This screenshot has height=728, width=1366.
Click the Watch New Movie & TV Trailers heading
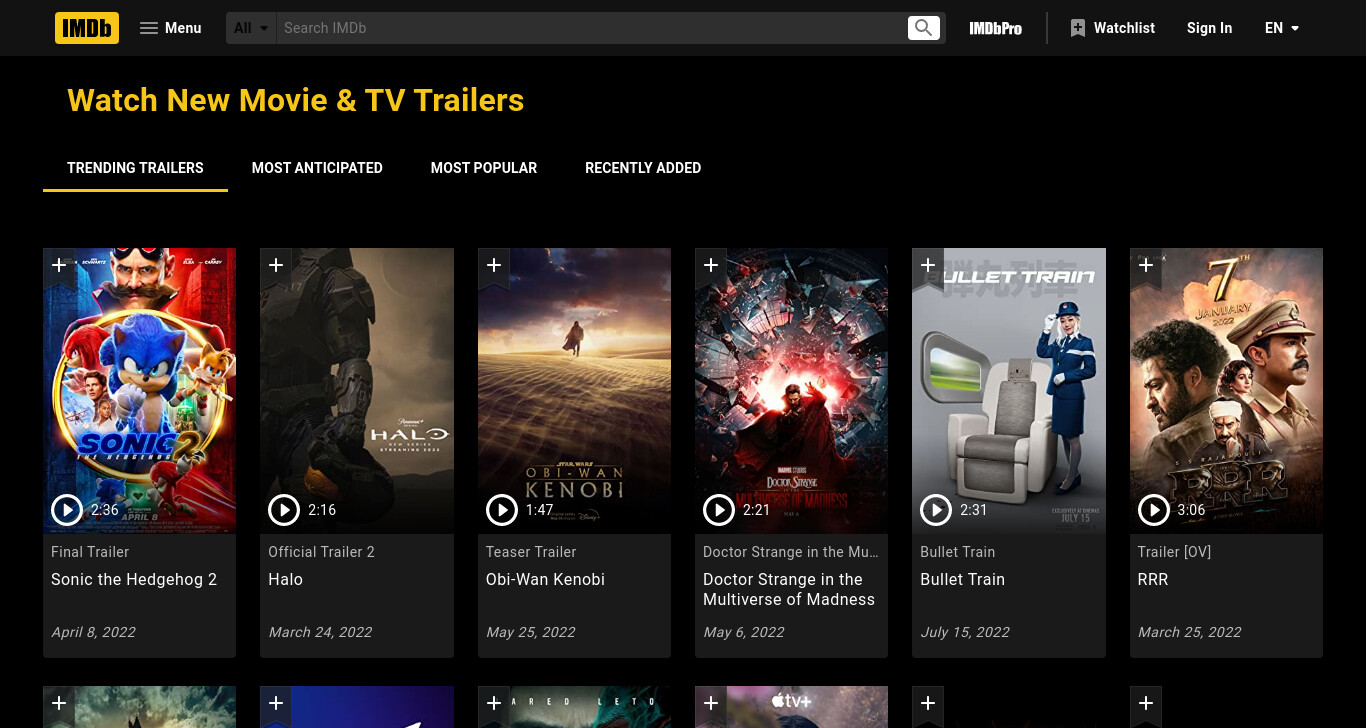[x=295, y=100]
